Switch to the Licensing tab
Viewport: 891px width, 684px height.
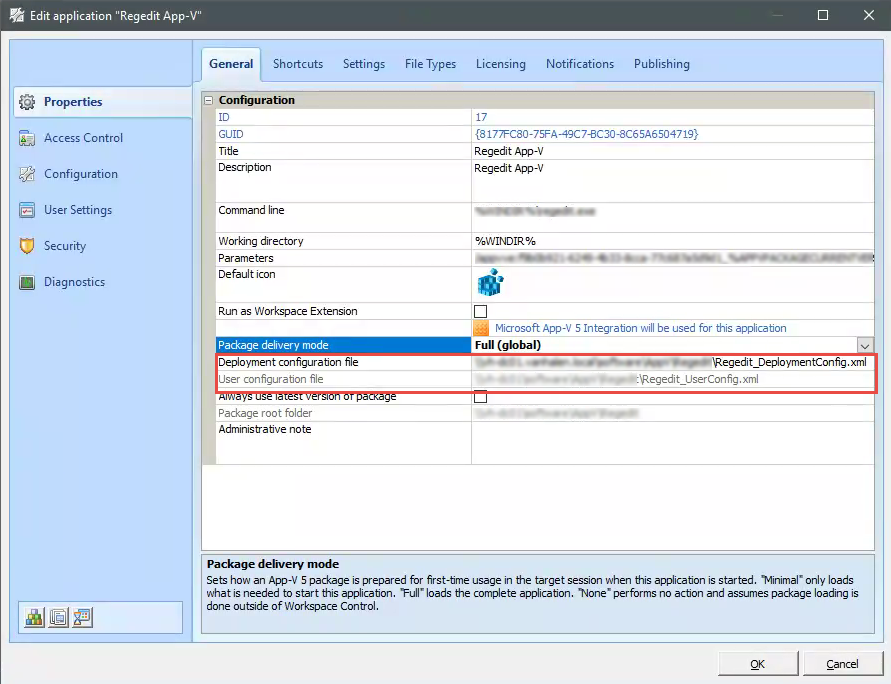click(500, 63)
